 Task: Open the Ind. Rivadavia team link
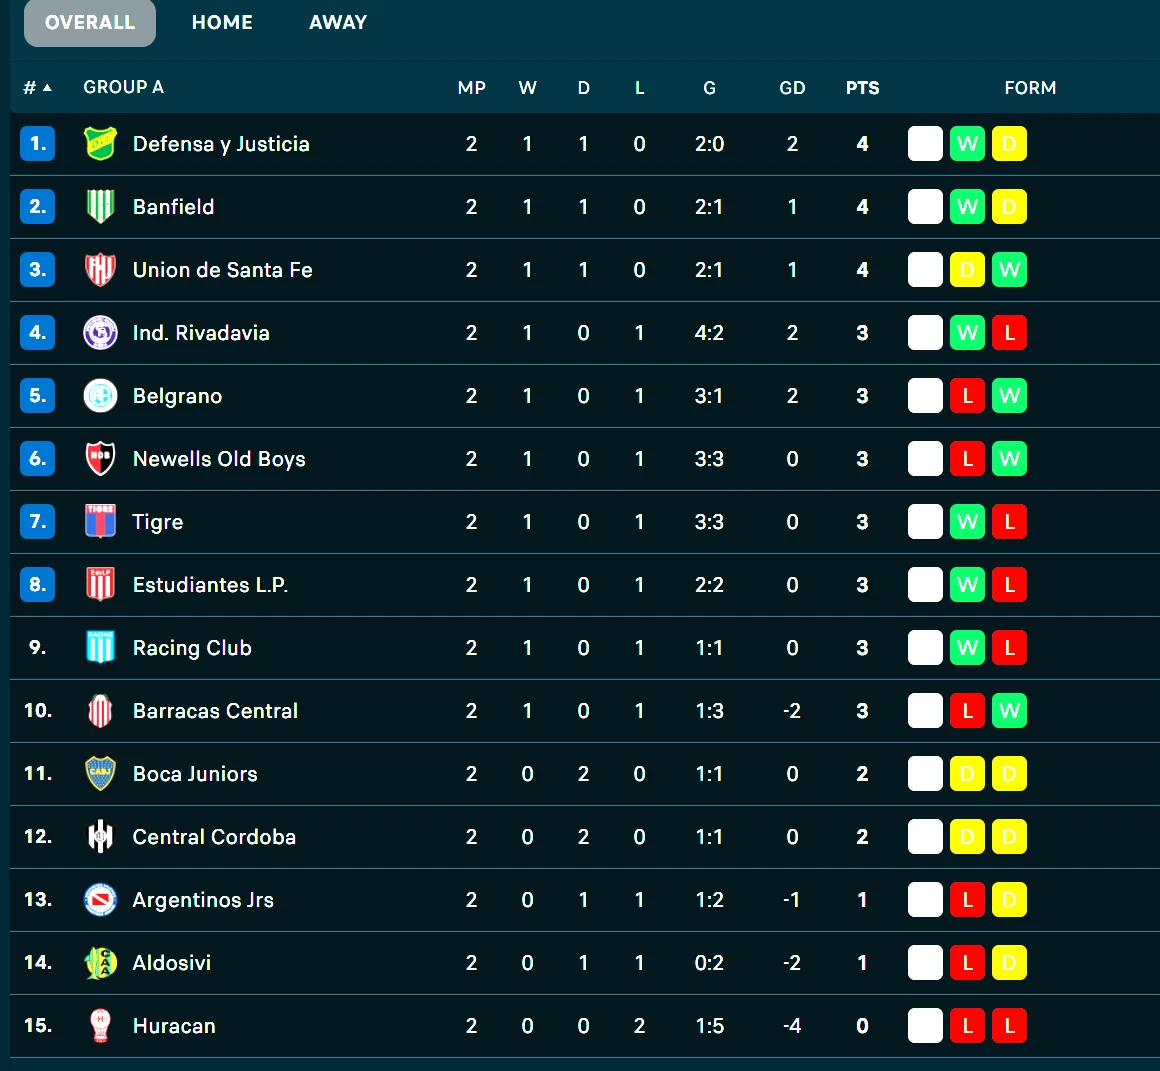coord(201,333)
